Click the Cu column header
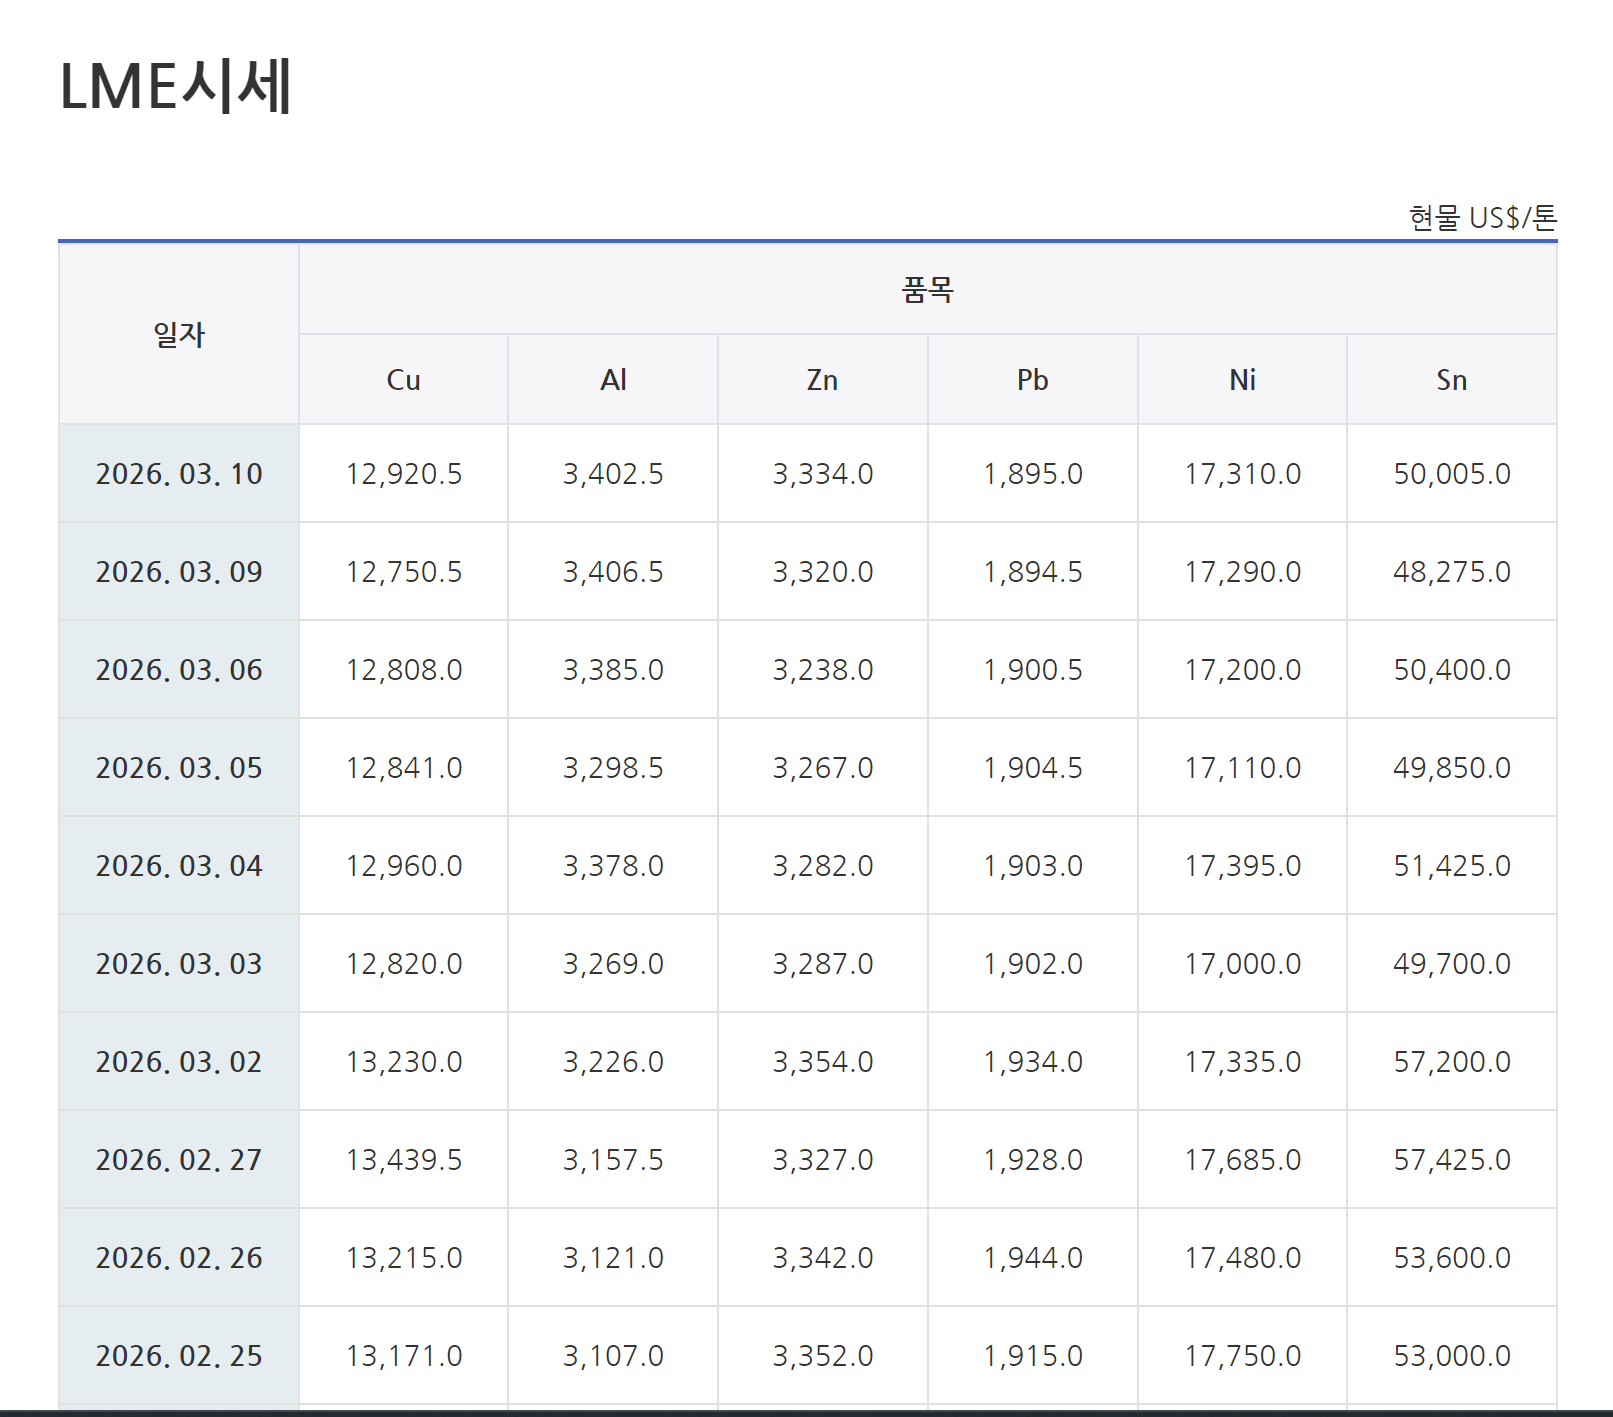This screenshot has height=1417, width=1613. [x=403, y=380]
